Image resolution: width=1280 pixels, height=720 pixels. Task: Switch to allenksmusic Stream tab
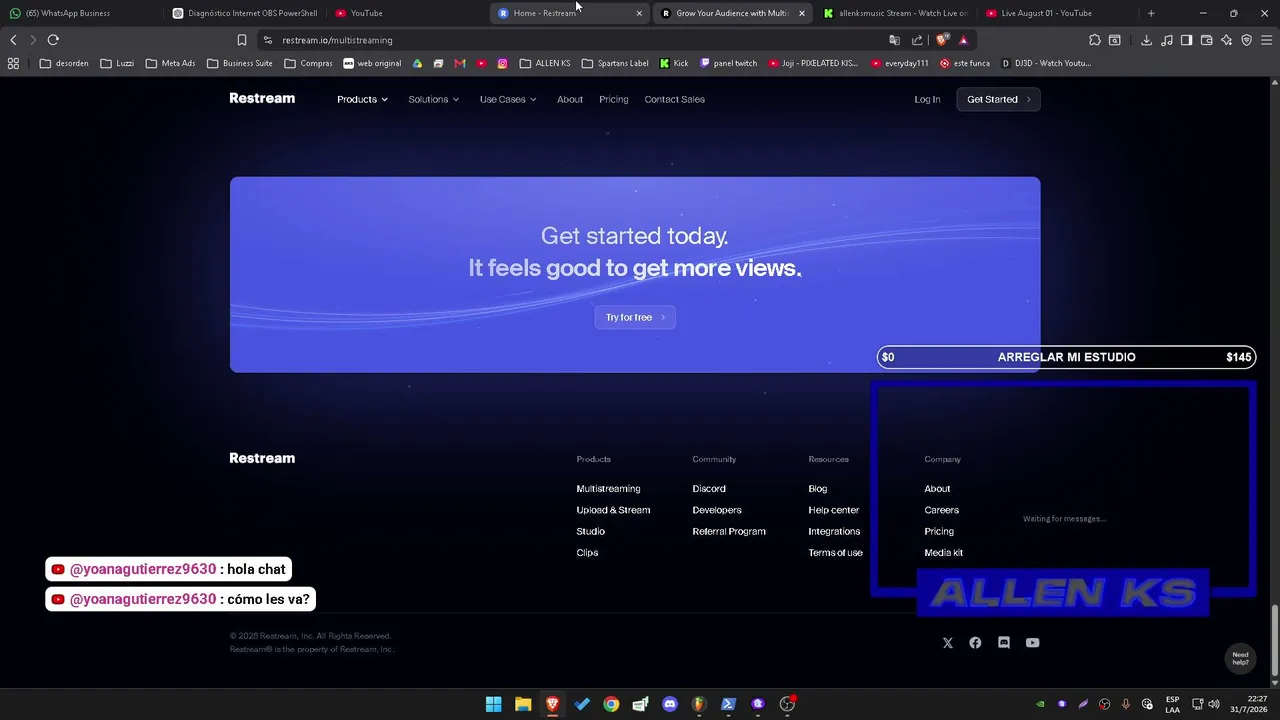tap(896, 13)
